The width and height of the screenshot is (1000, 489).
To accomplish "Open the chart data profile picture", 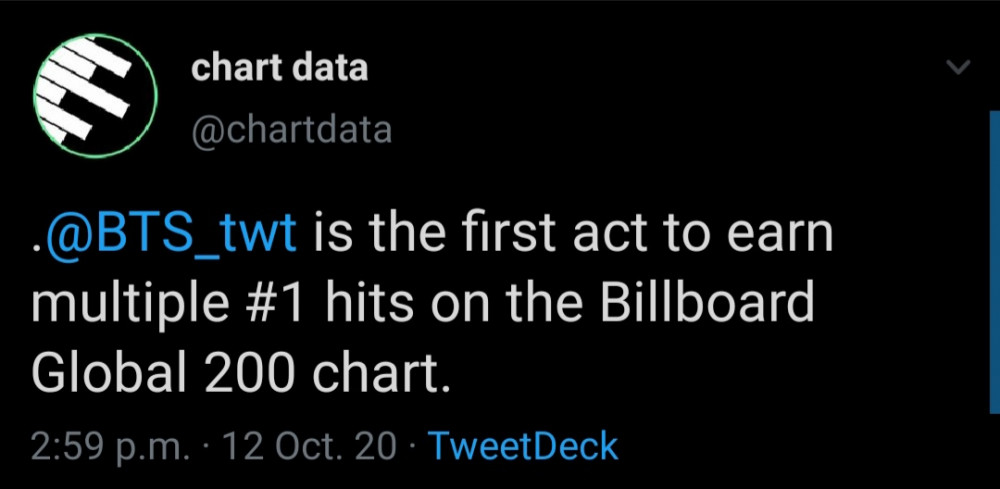I will pyautogui.click(x=96, y=96).
